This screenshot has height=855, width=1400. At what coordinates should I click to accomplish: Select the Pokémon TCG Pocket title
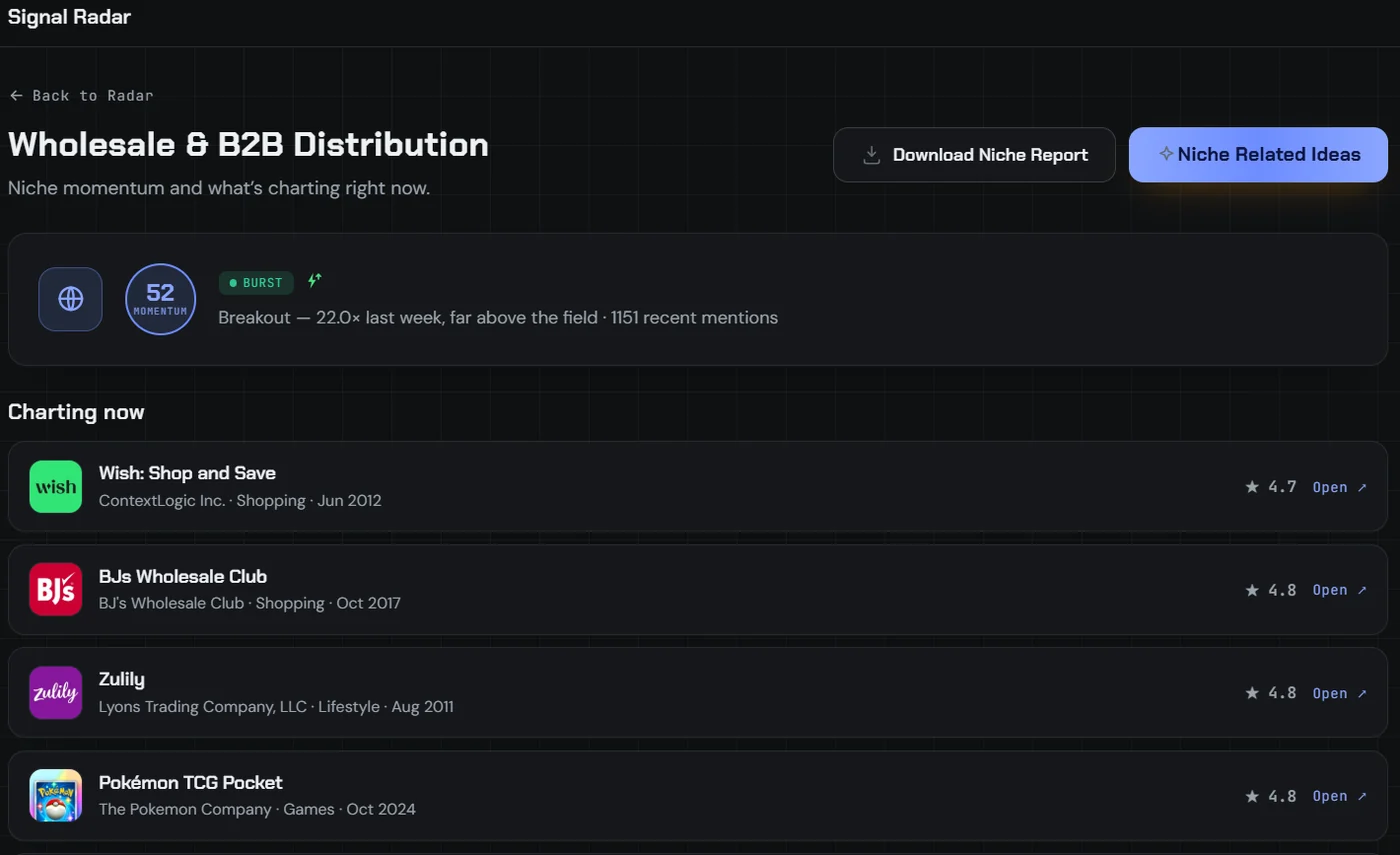pos(191,782)
